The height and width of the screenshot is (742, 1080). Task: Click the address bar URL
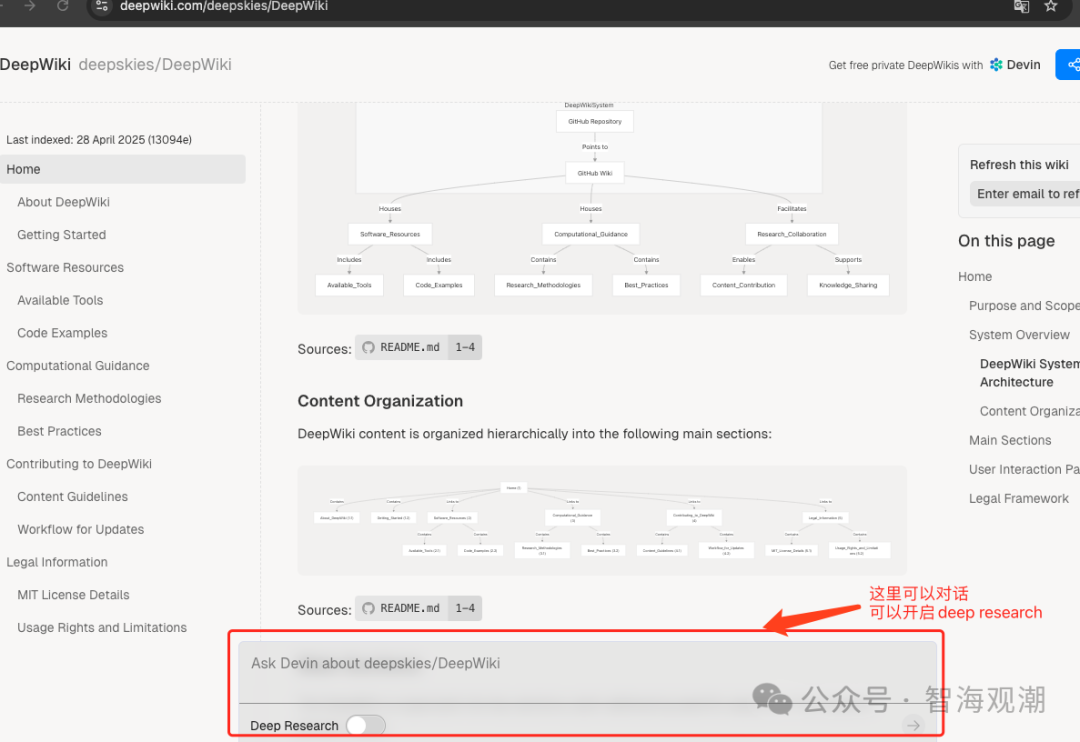[224, 6]
